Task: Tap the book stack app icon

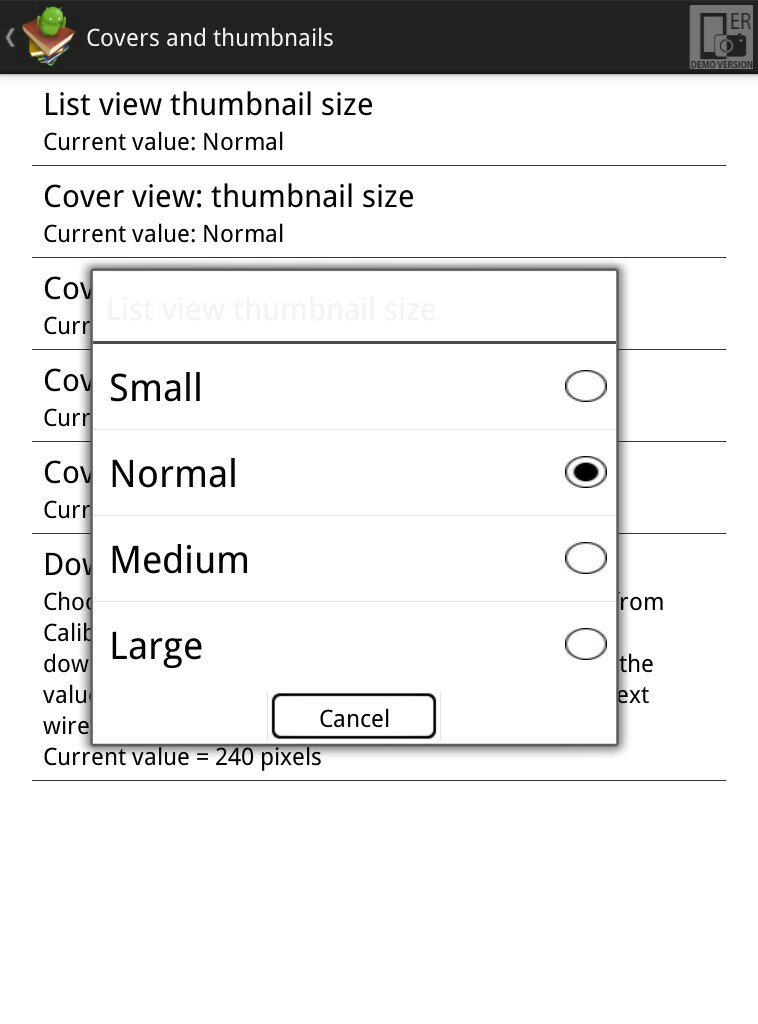Action: click(48, 37)
